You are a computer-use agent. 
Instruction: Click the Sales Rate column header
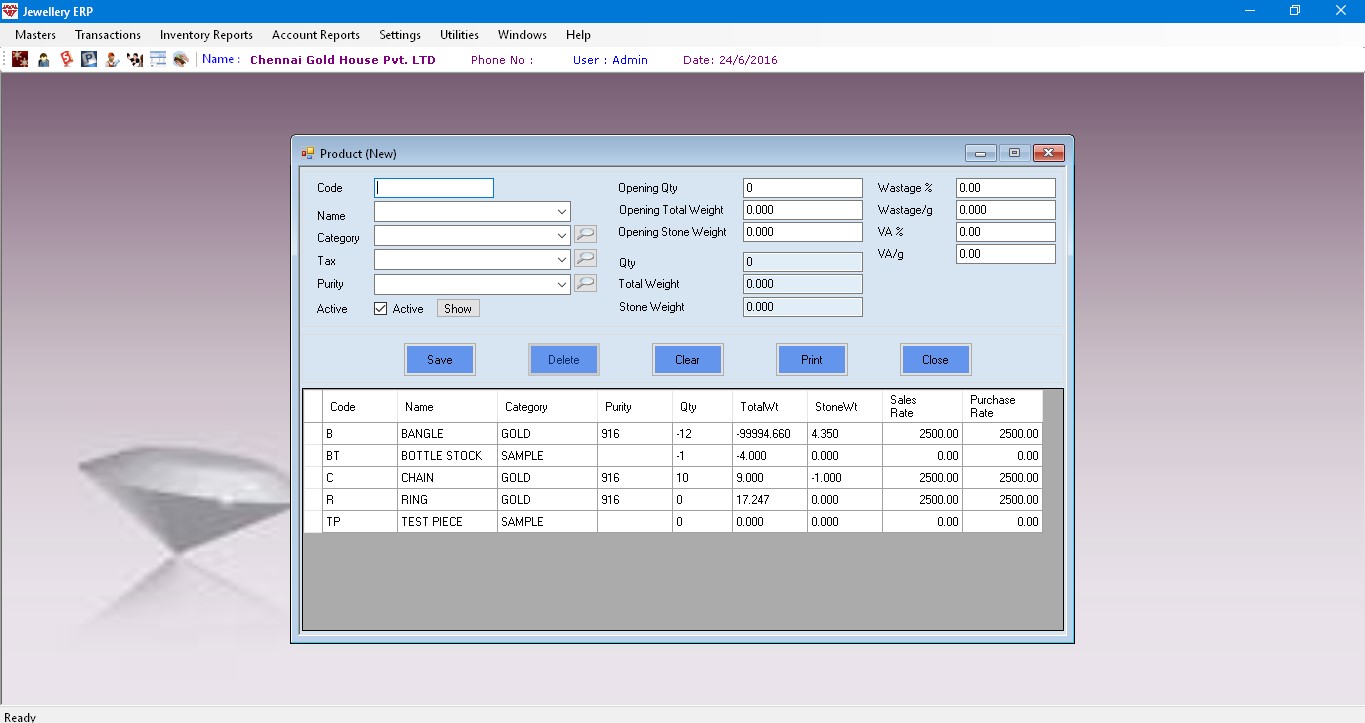tap(922, 407)
